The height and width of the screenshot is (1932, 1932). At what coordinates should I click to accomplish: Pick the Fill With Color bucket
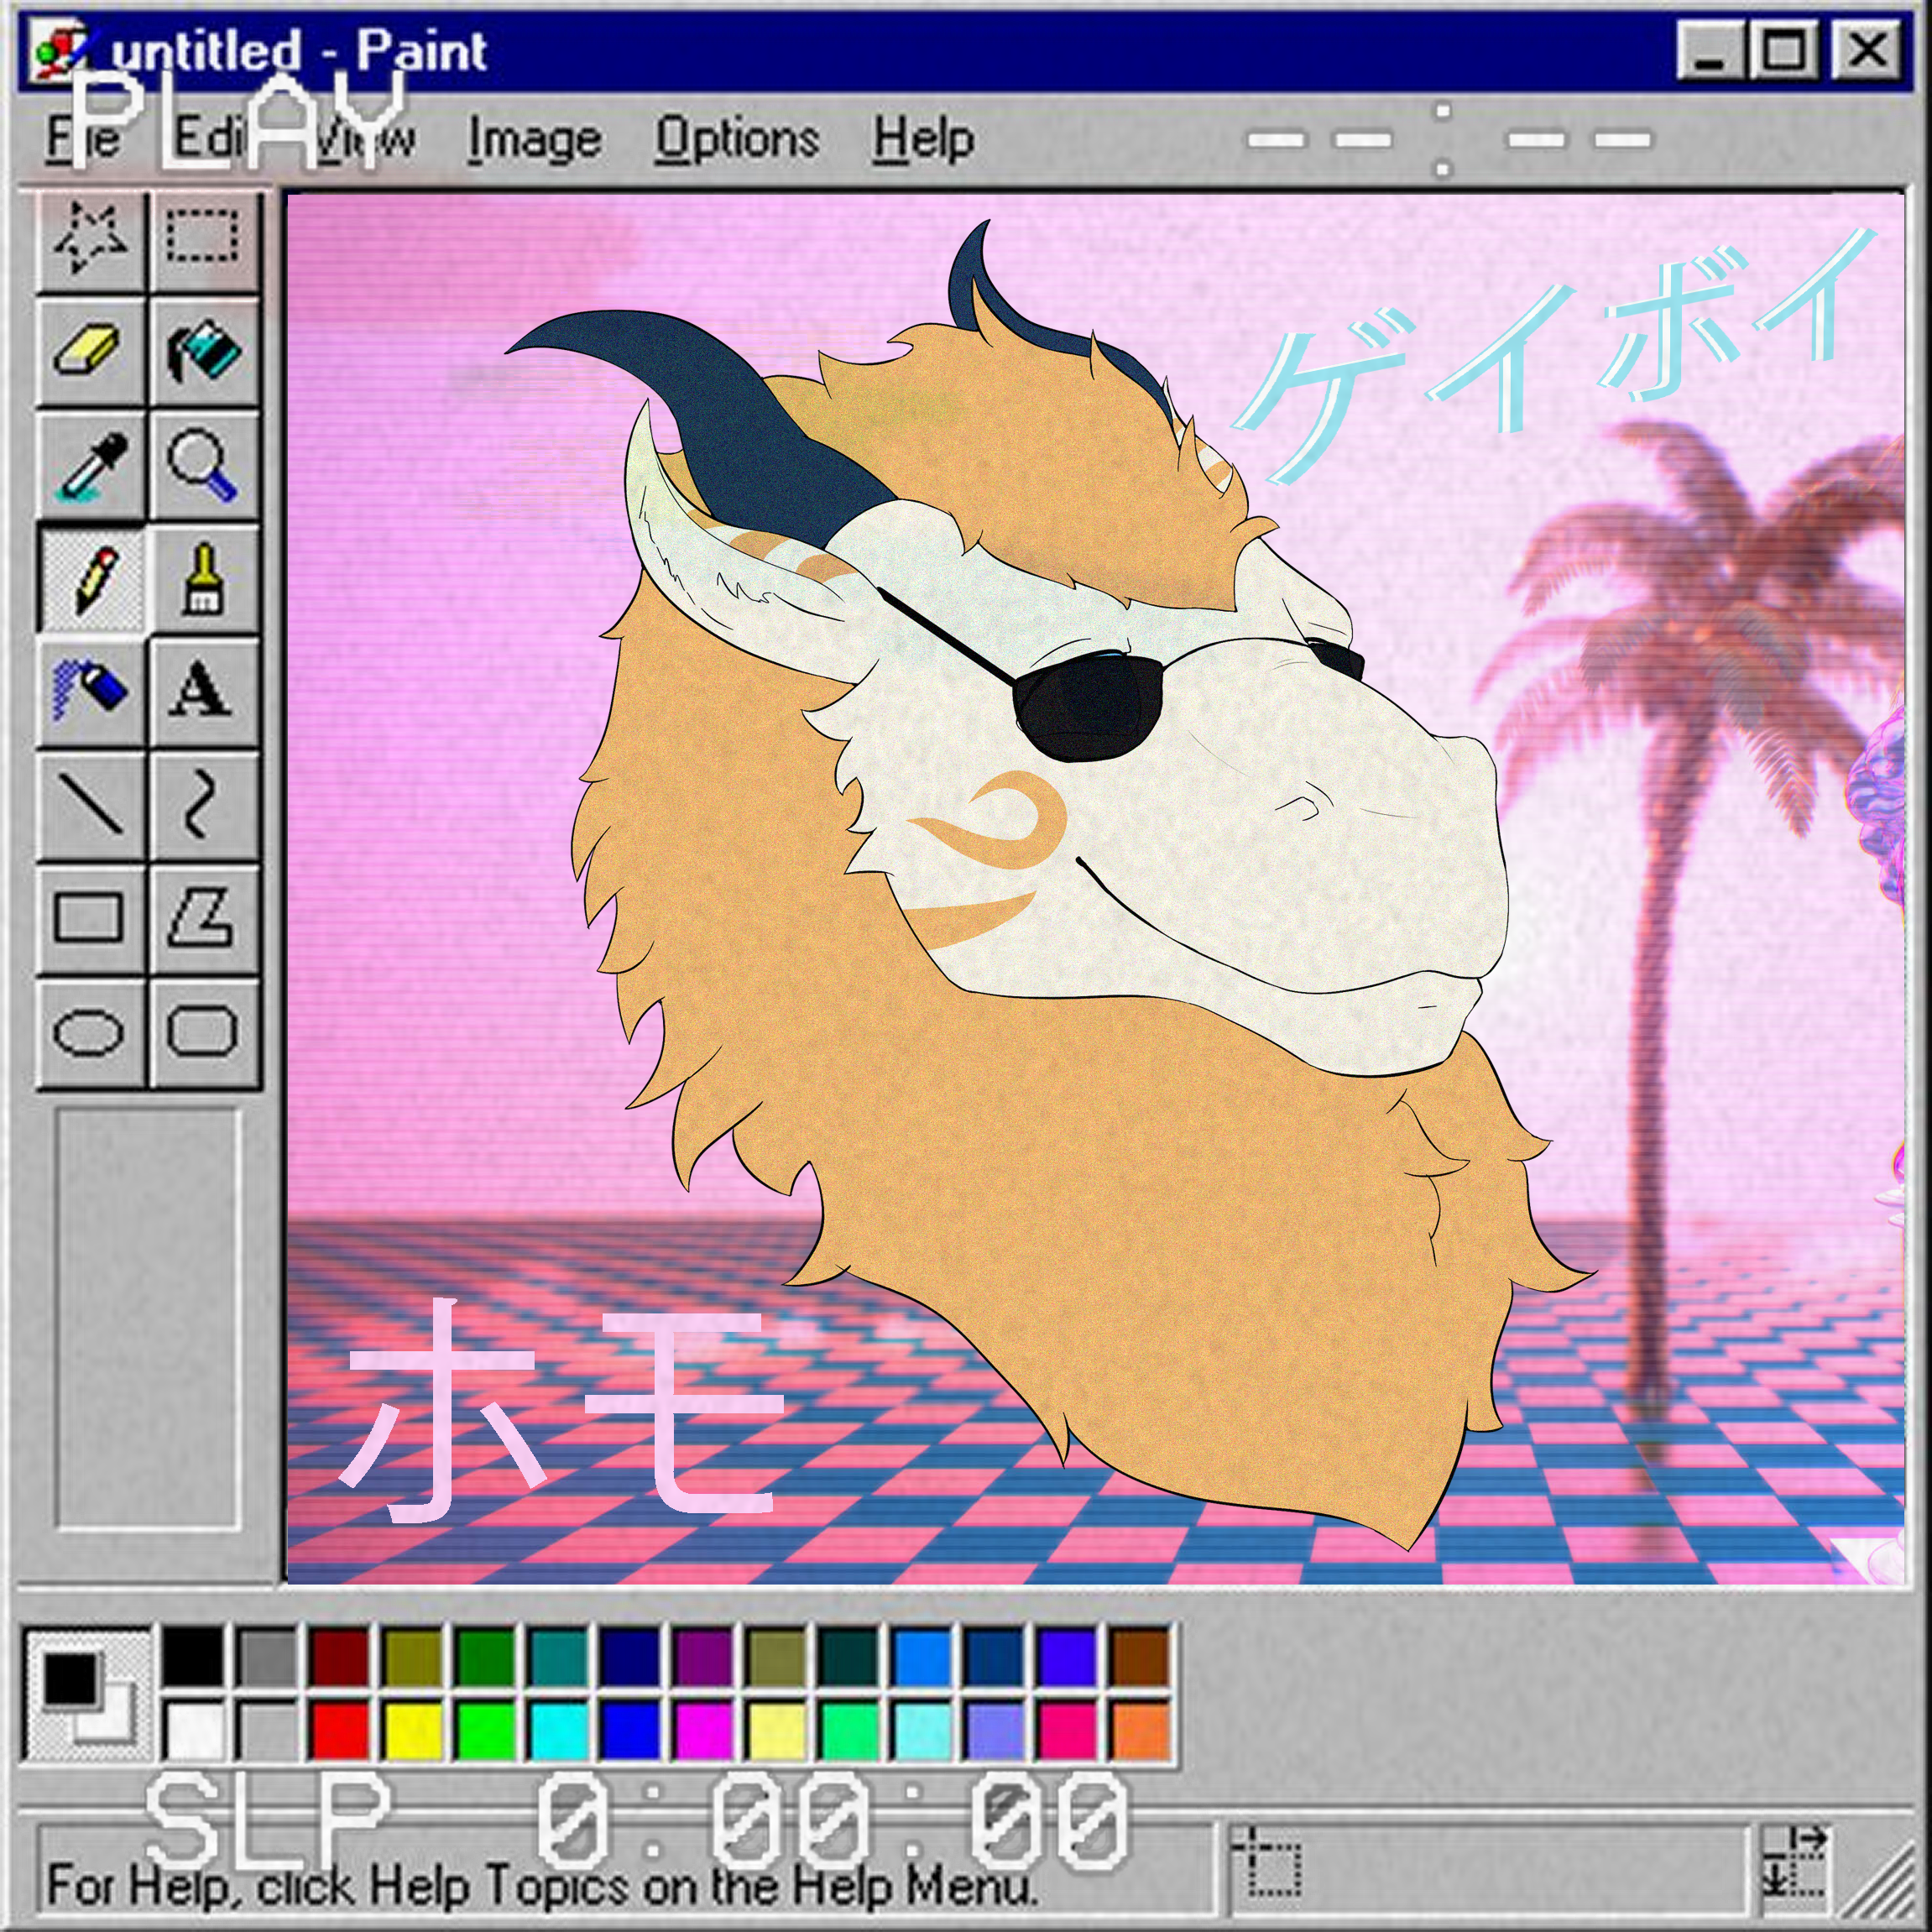point(203,352)
